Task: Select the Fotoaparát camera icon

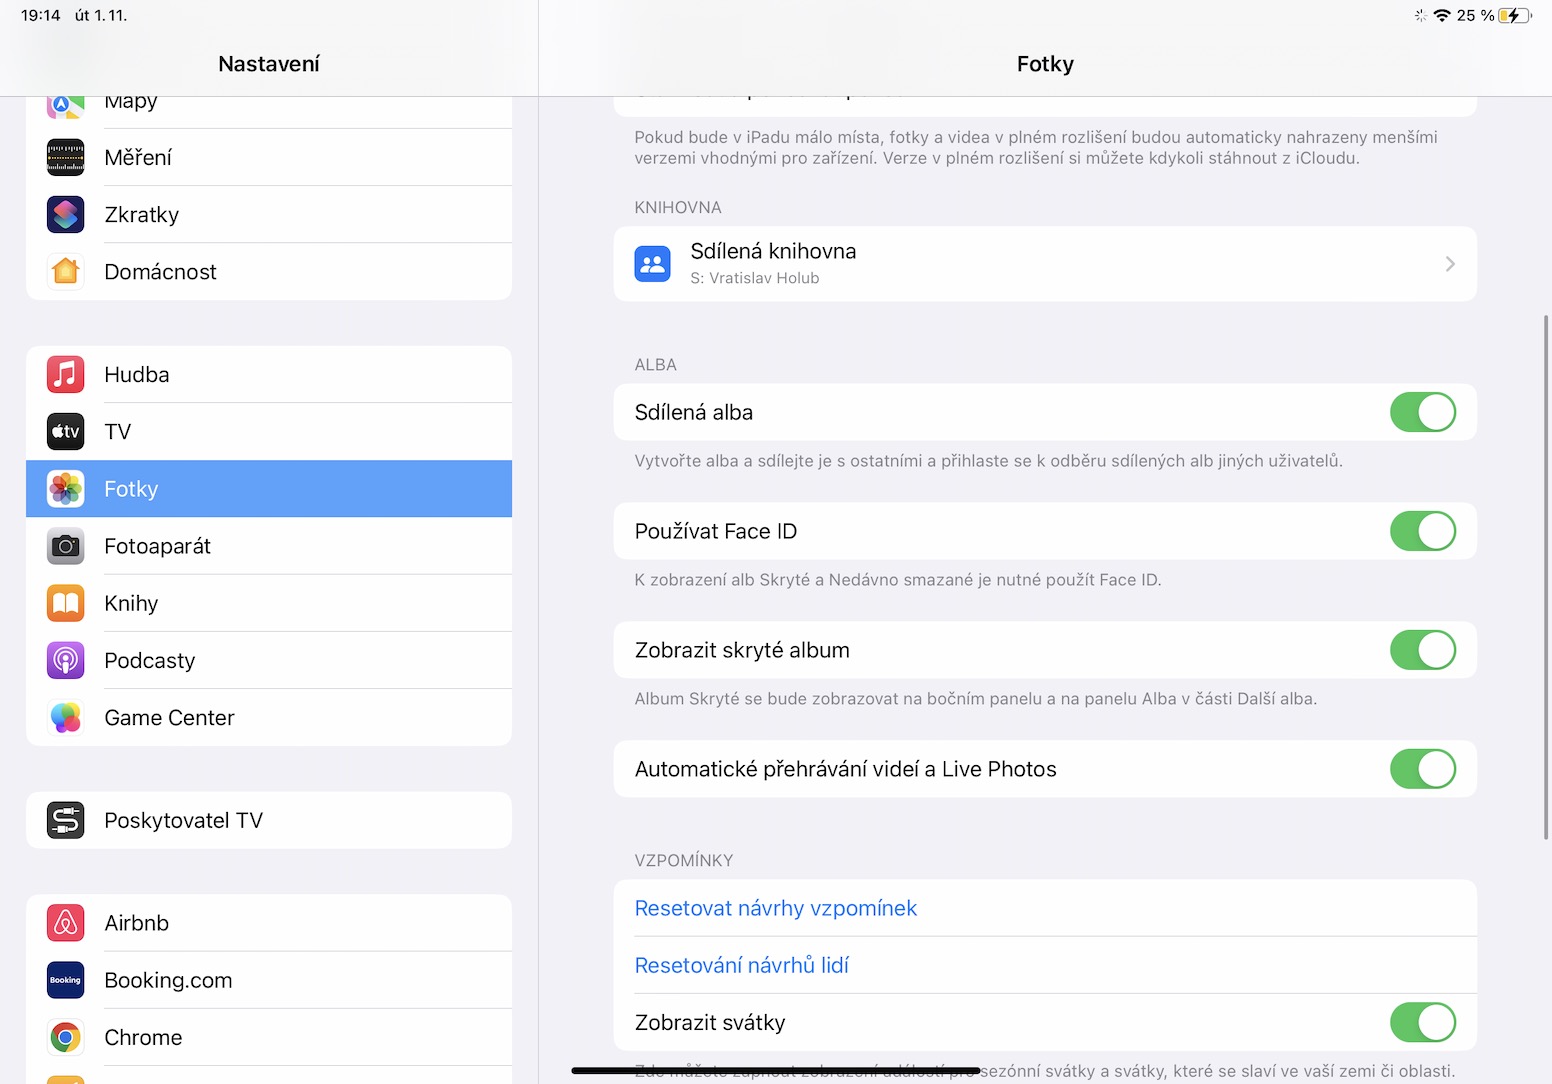Action: 66,546
